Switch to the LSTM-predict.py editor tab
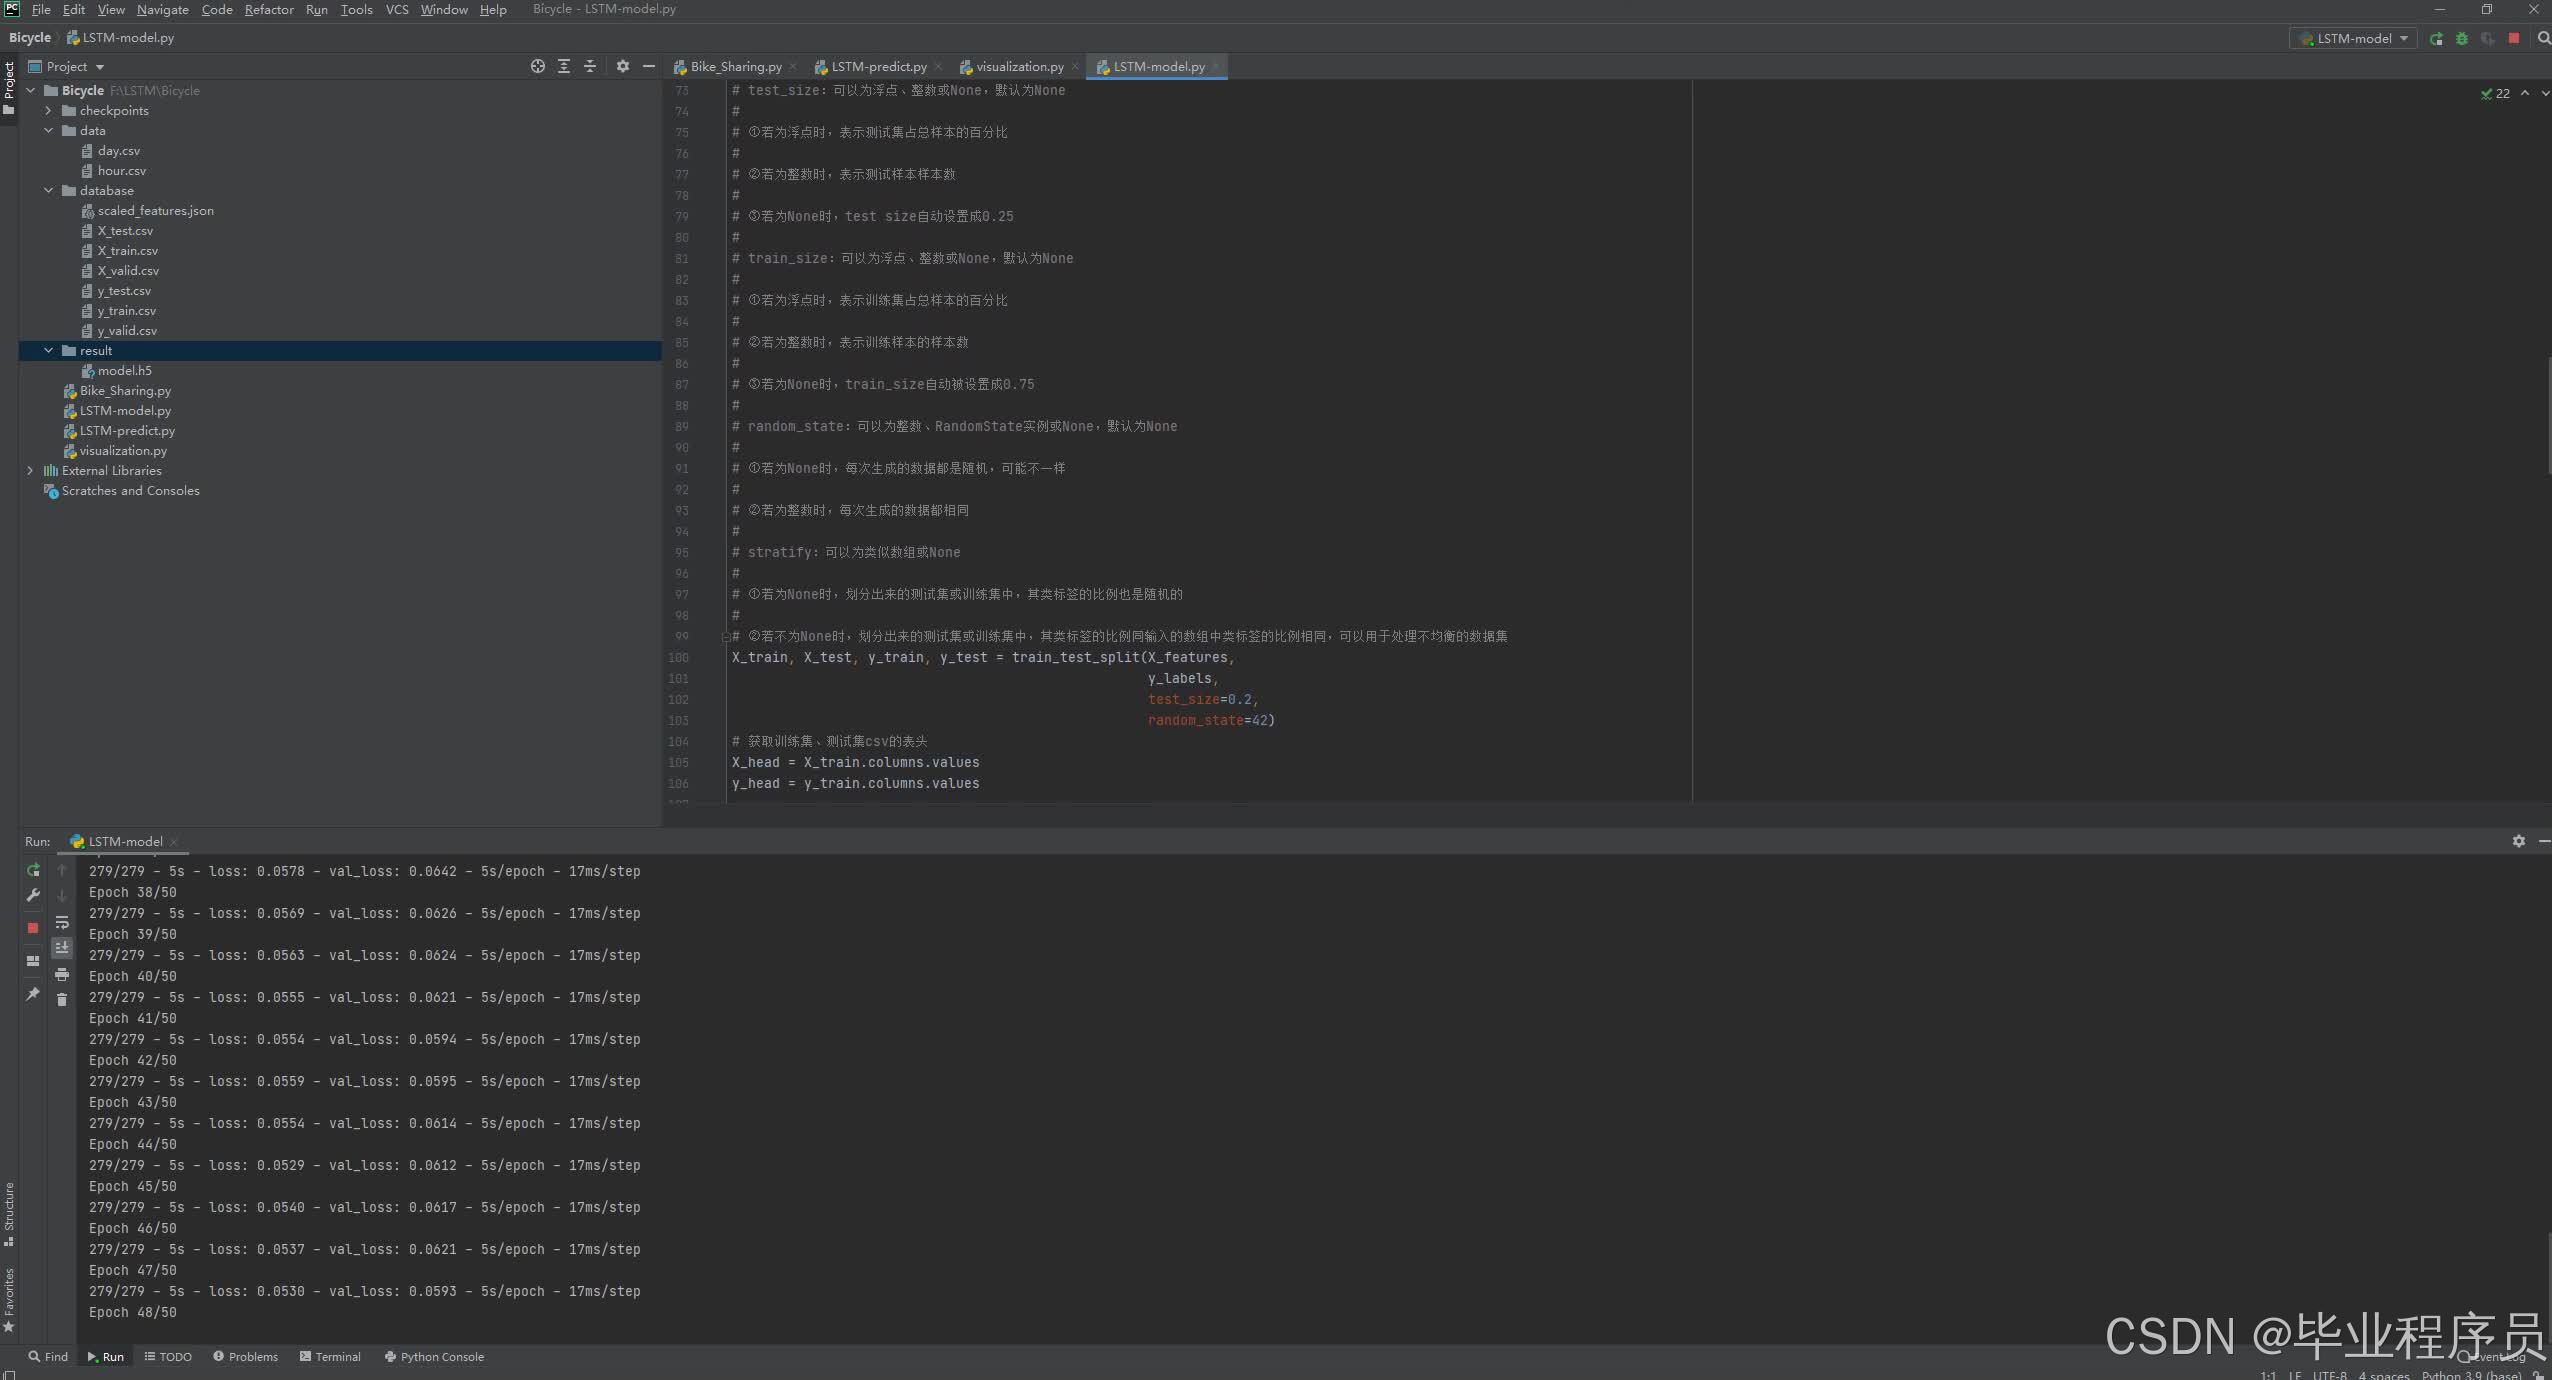 (x=878, y=67)
